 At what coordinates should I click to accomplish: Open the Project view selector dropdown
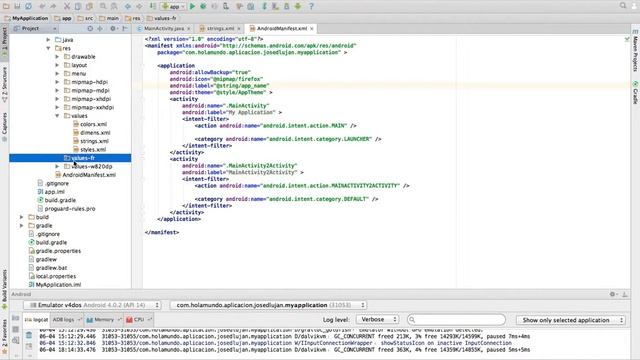point(34,29)
